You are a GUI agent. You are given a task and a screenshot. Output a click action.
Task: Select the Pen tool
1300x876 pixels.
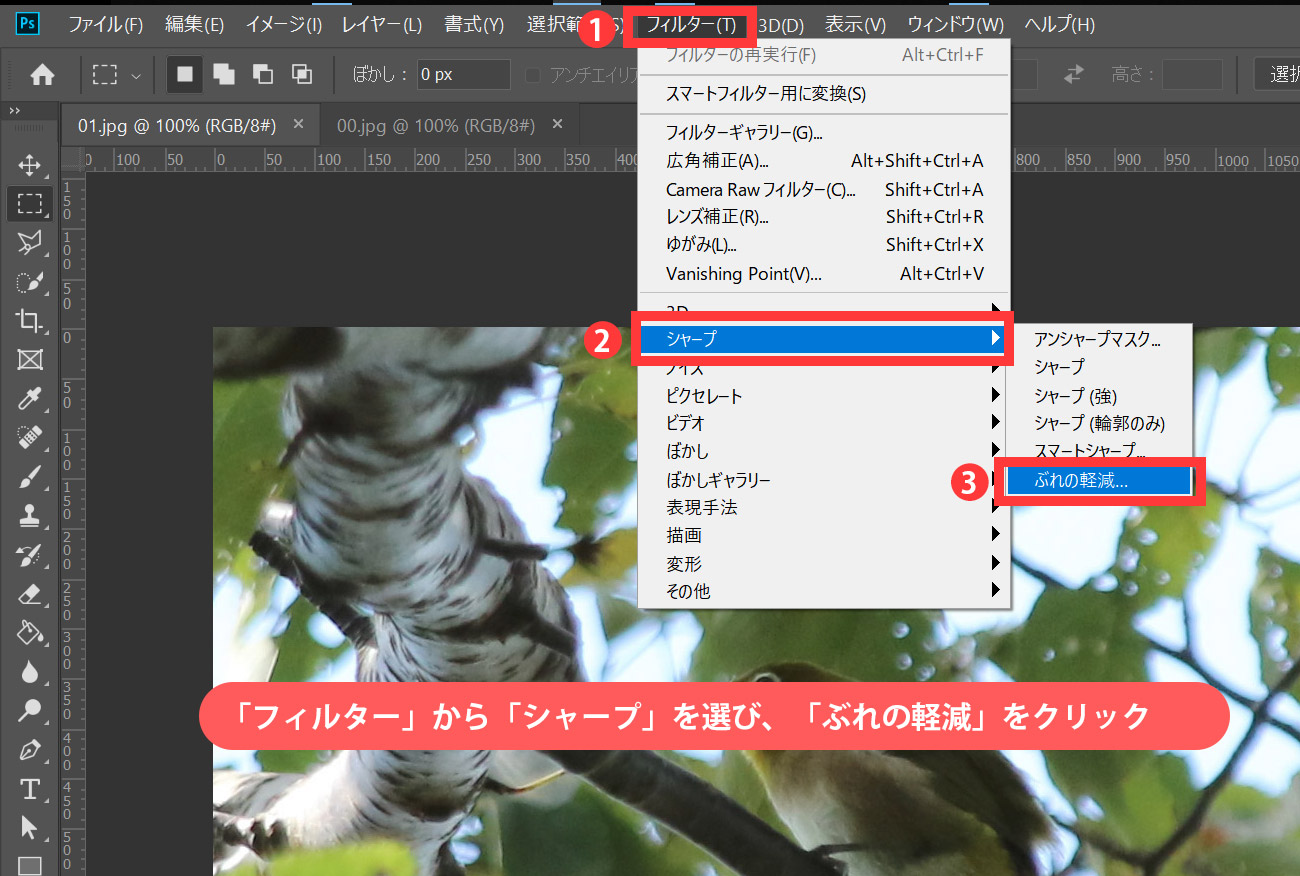pos(29,750)
